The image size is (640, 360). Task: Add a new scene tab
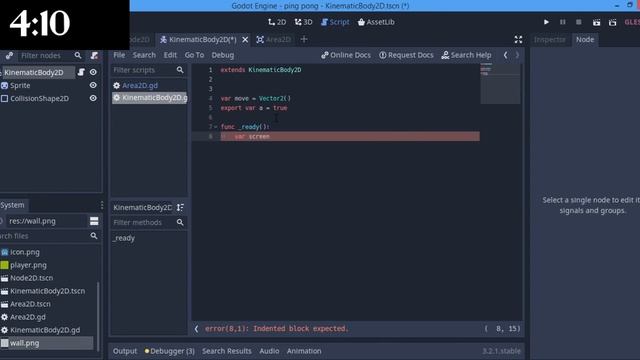304,40
